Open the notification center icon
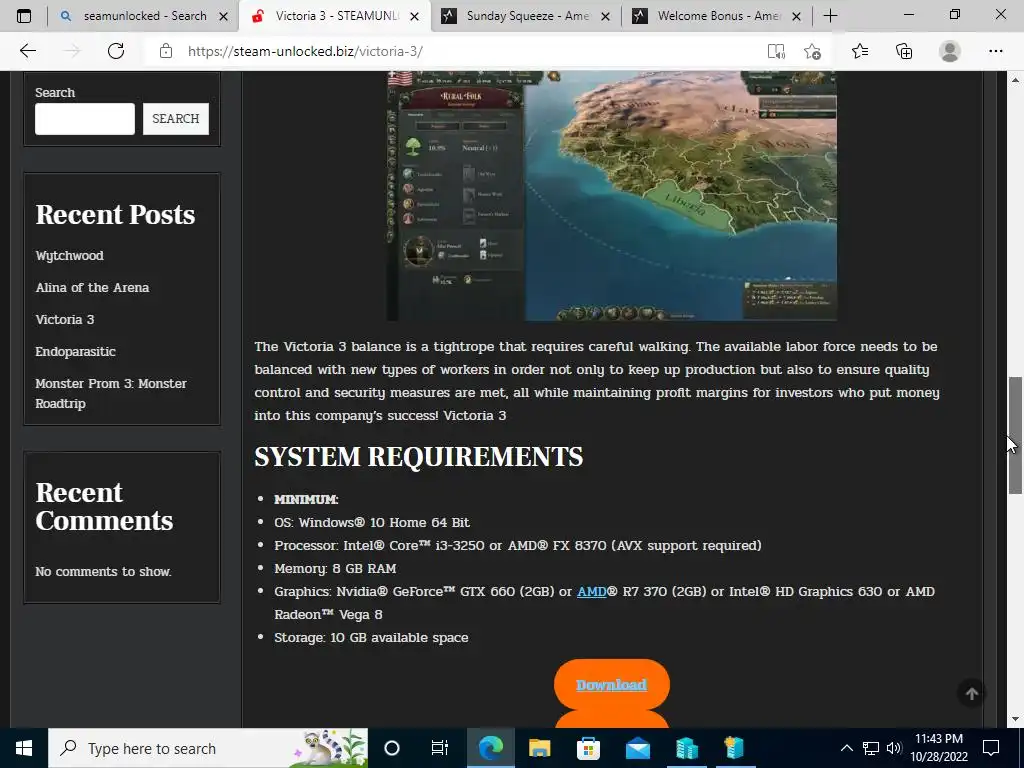The image size is (1024, 768). 991,748
